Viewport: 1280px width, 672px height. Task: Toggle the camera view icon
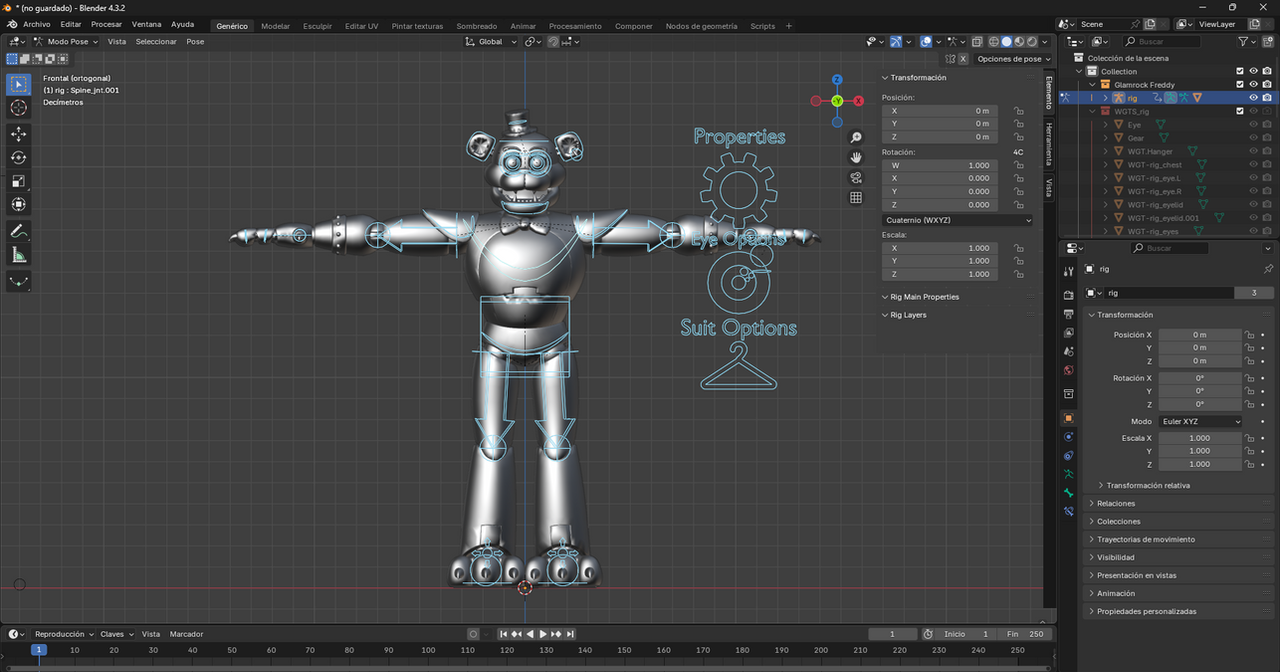[x=856, y=177]
